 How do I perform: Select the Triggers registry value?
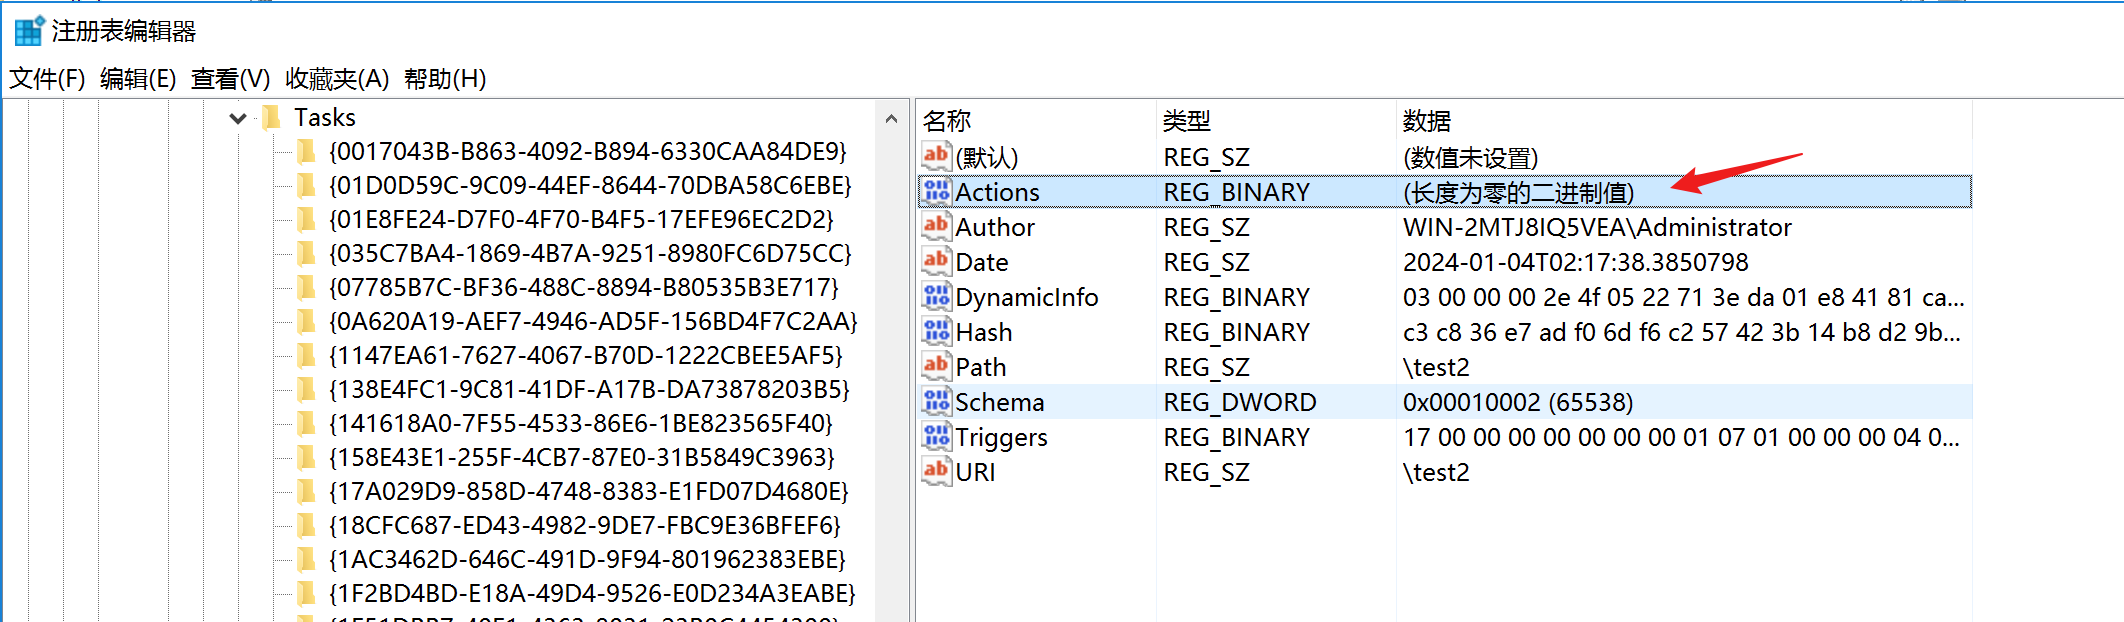coord(1001,437)
